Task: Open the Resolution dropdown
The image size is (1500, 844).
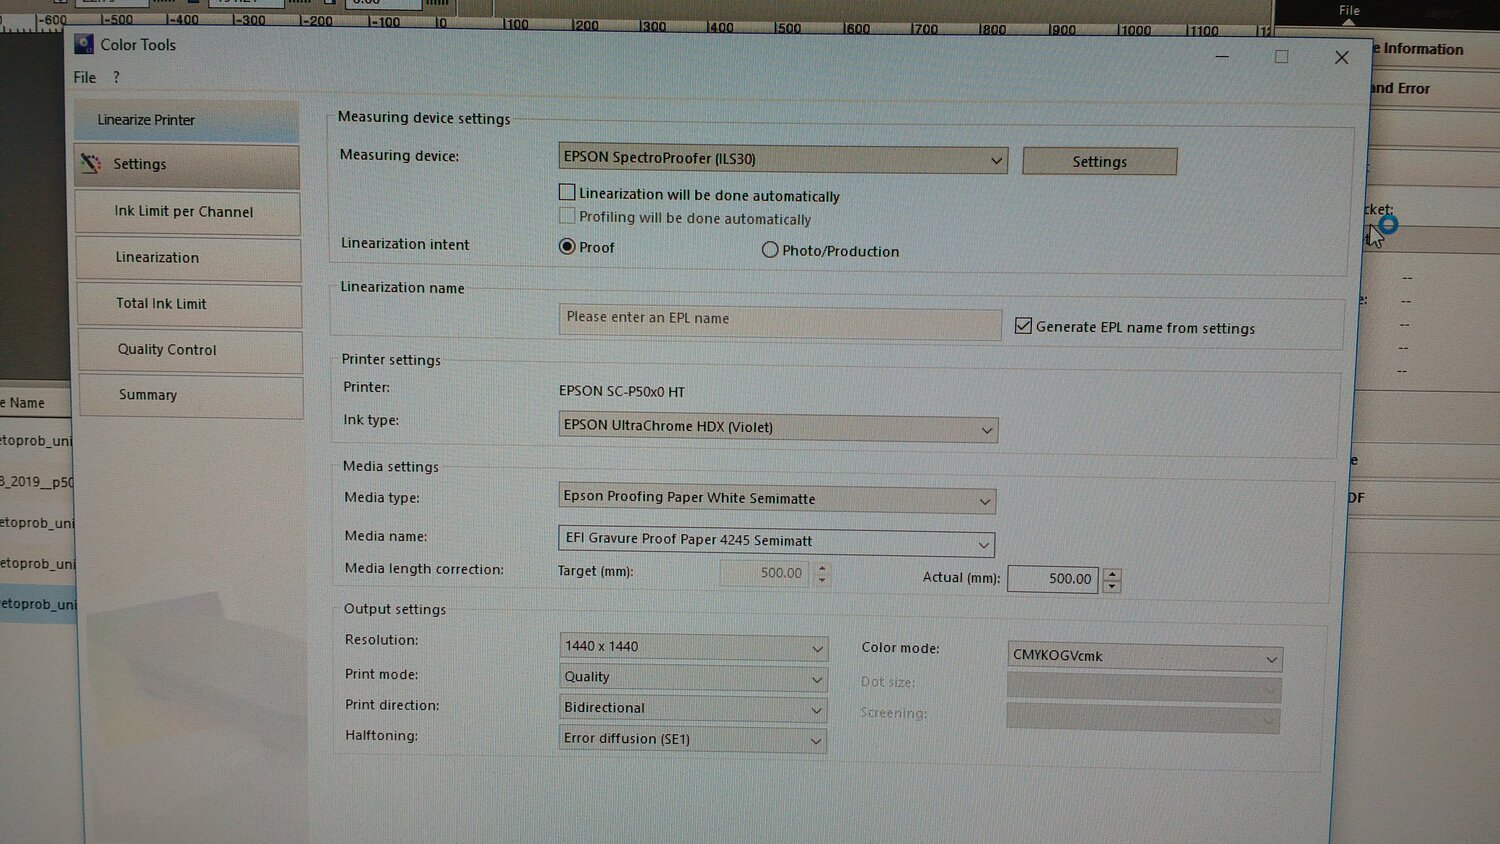Action: 693,647
